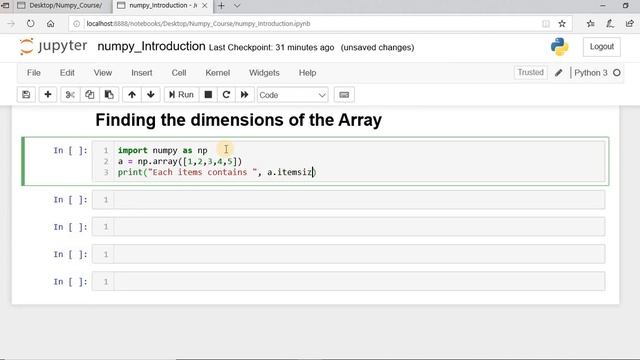Open the Cell menu

click(179, 73)
